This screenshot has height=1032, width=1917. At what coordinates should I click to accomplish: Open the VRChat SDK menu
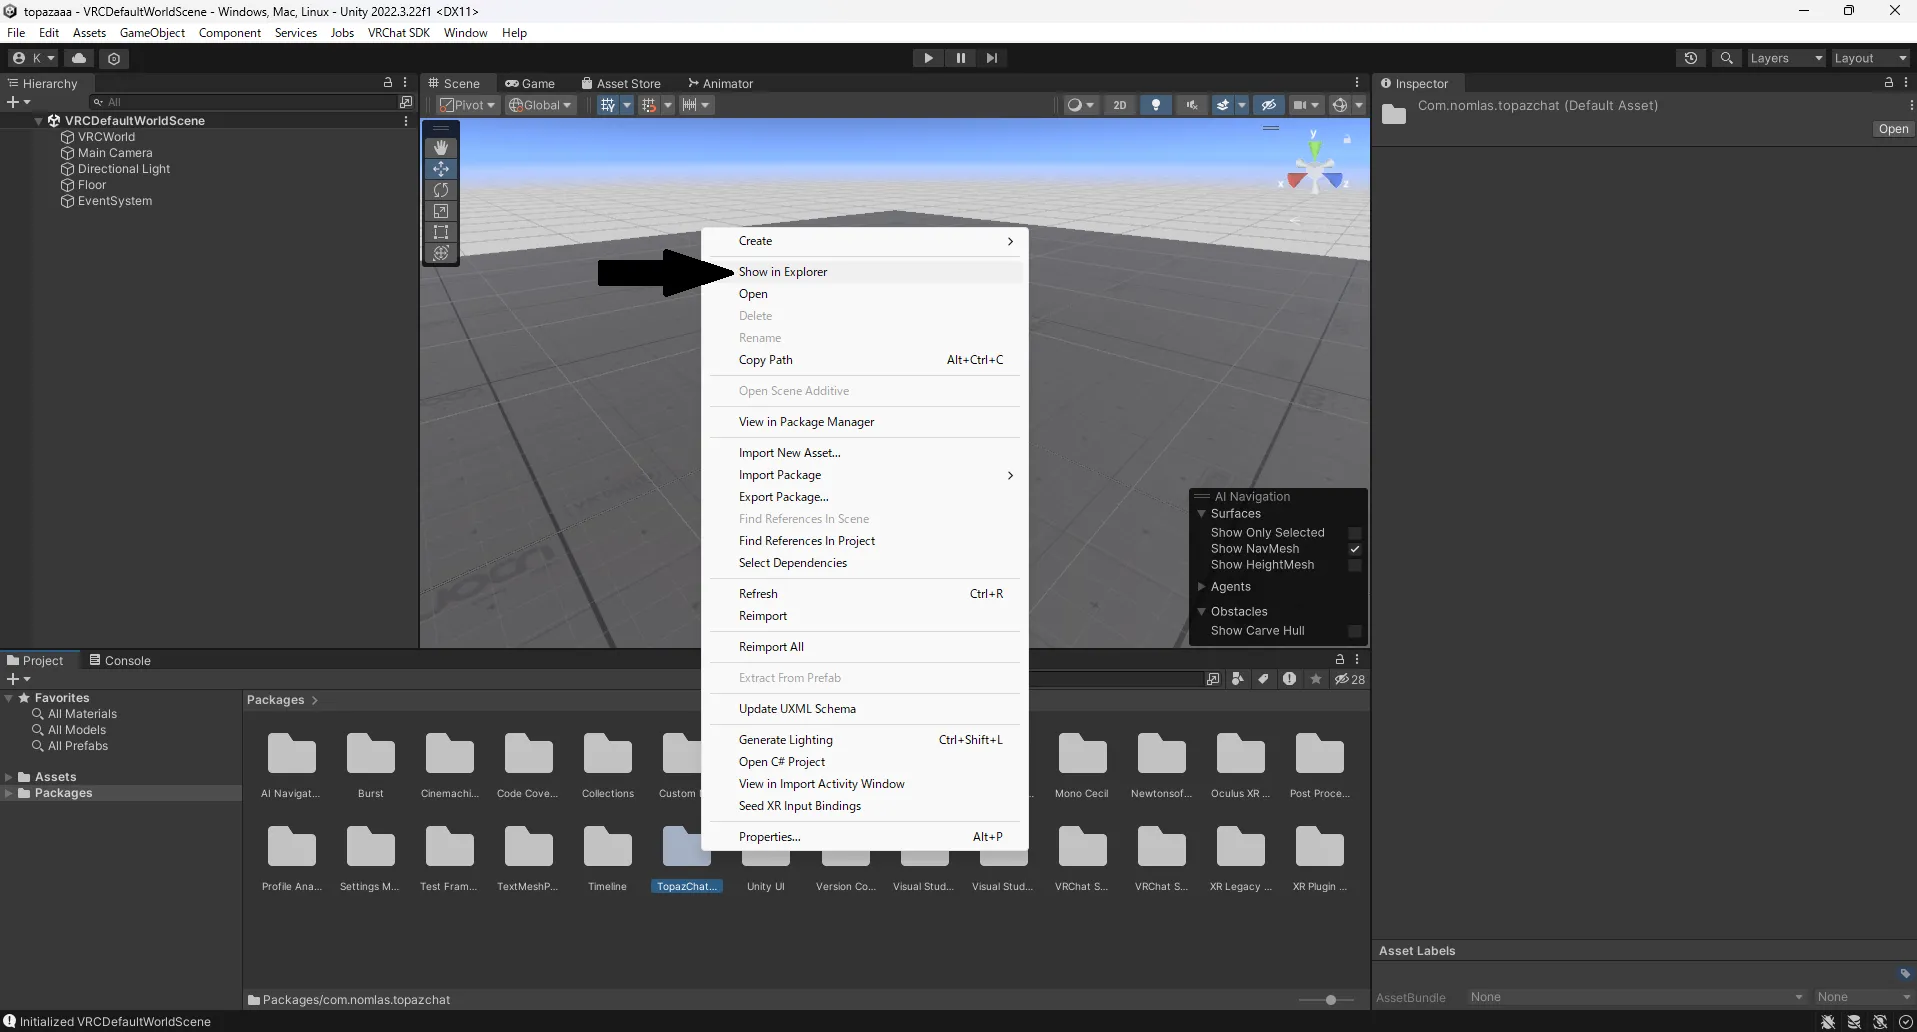(x=399, y=33)
